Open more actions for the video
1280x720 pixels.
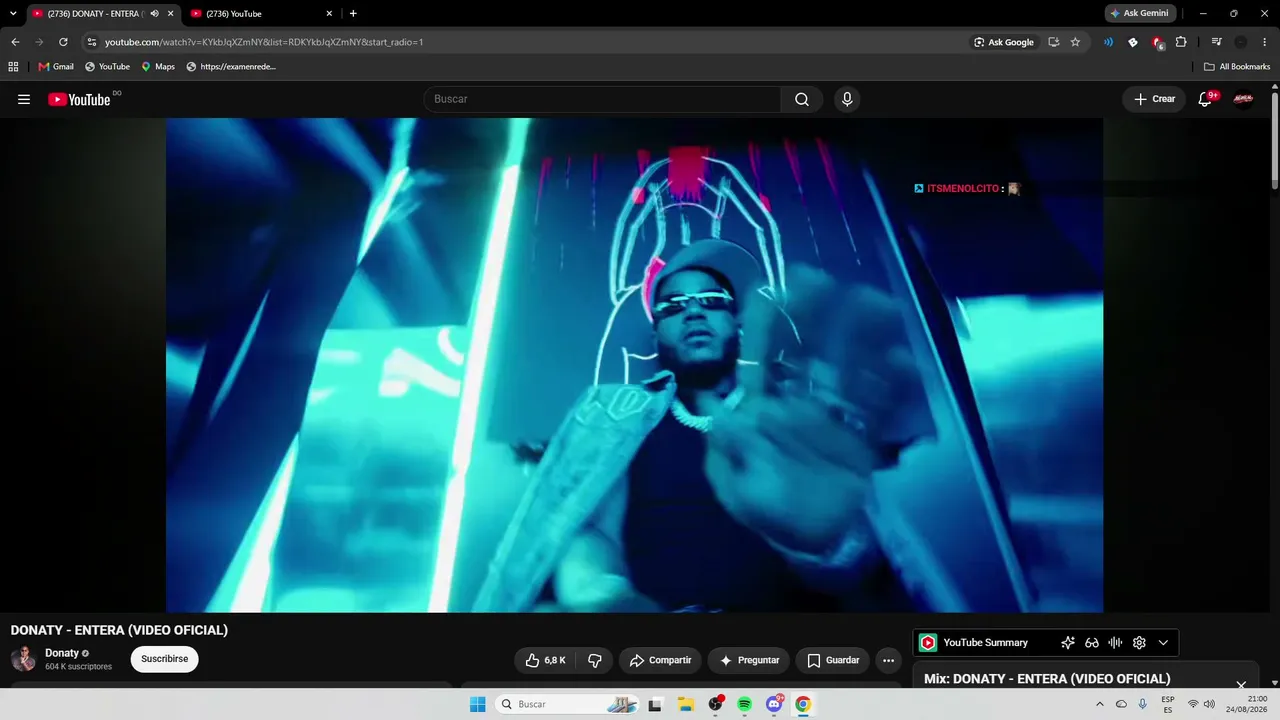point(888,660)
